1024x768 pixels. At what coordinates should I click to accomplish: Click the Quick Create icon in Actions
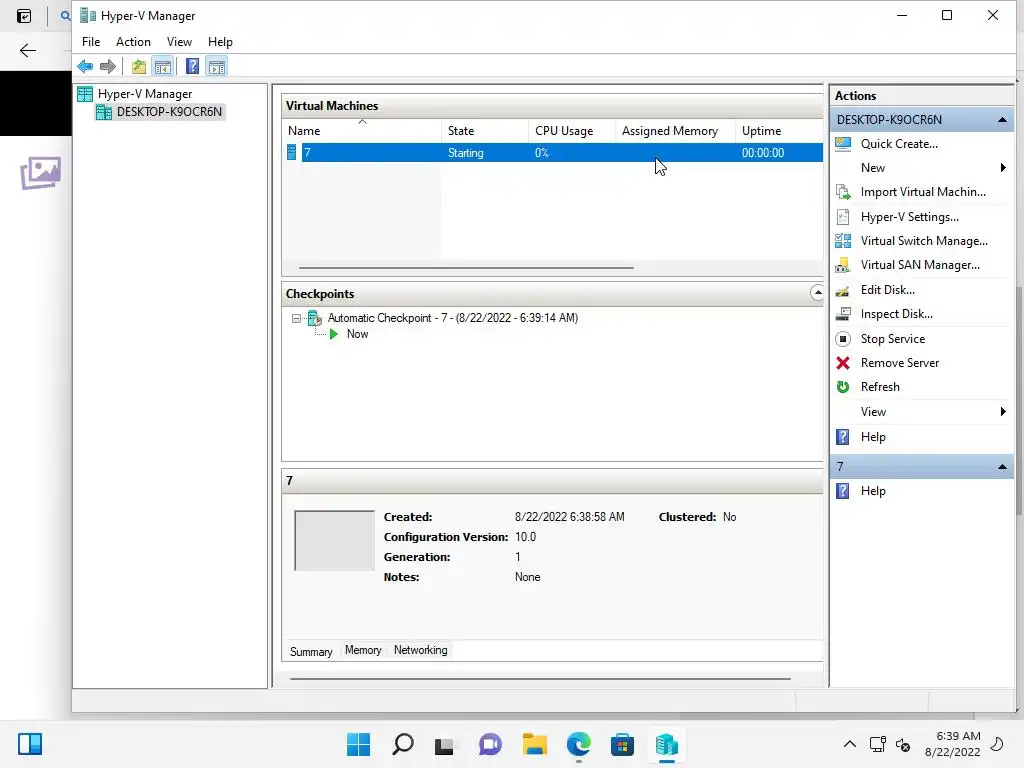[843, 144]
